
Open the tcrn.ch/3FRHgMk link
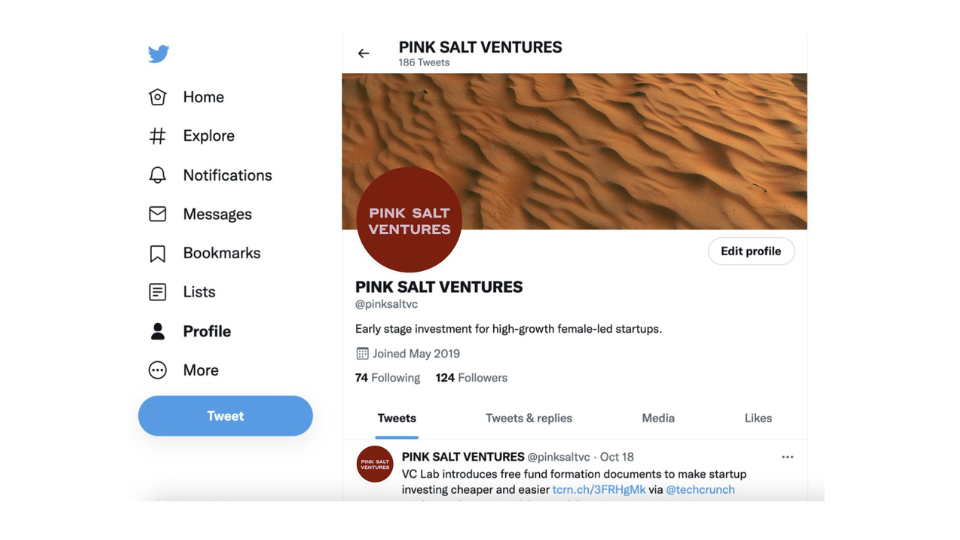point(599,490)
